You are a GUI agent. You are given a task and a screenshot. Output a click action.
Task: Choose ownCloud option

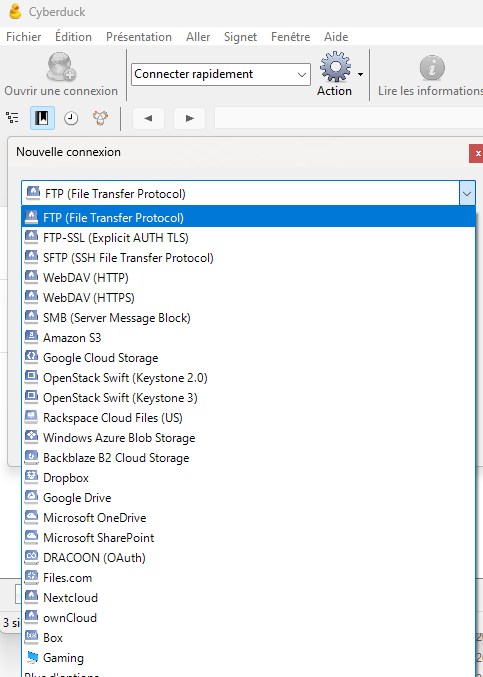[x=249, y=618]
